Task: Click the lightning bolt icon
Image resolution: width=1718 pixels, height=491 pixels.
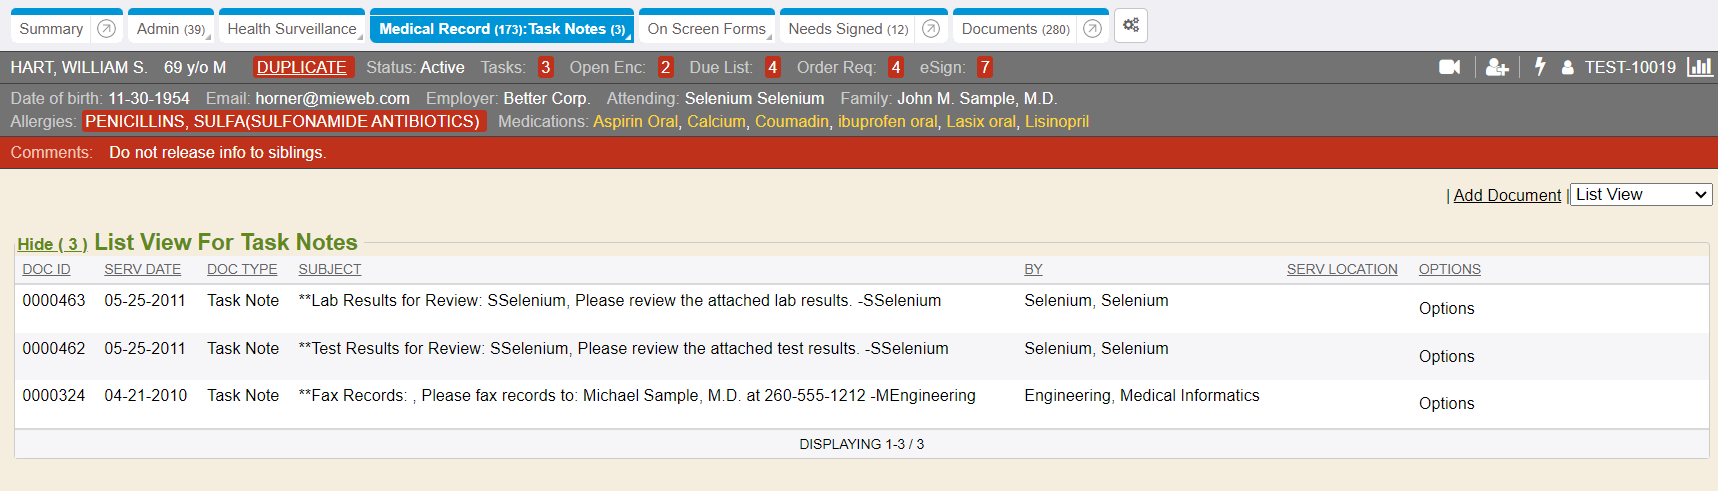Action: tap(1540, 67)
